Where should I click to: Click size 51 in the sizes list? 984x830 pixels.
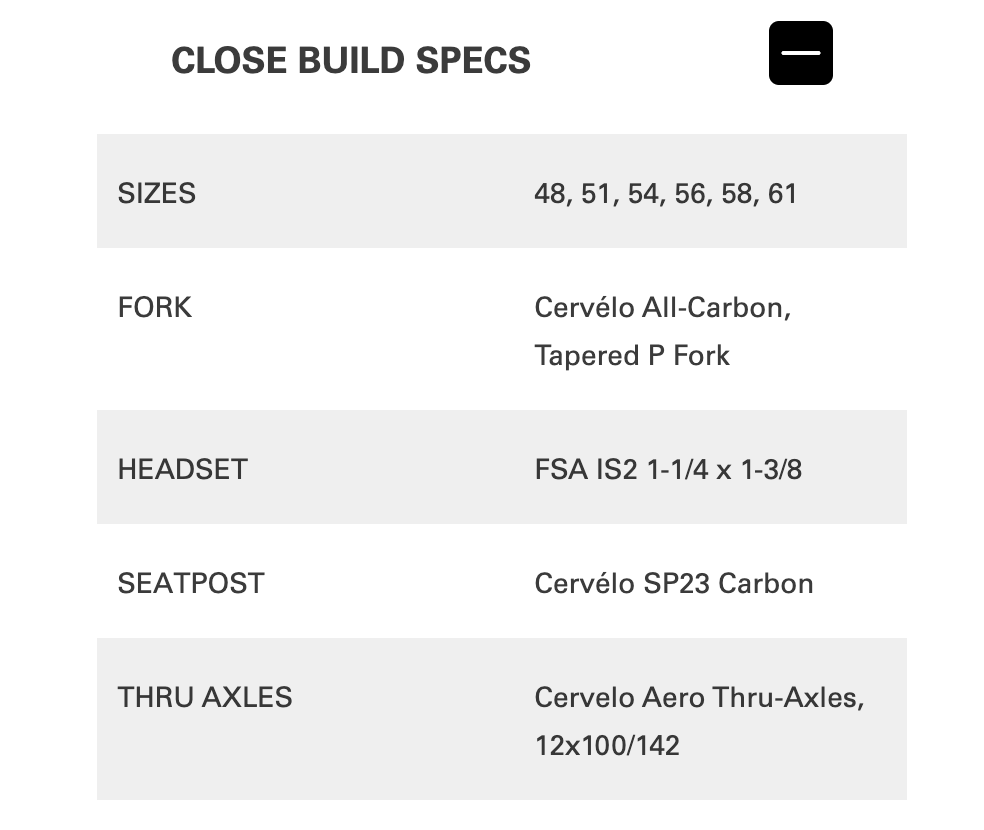[596, 193]
